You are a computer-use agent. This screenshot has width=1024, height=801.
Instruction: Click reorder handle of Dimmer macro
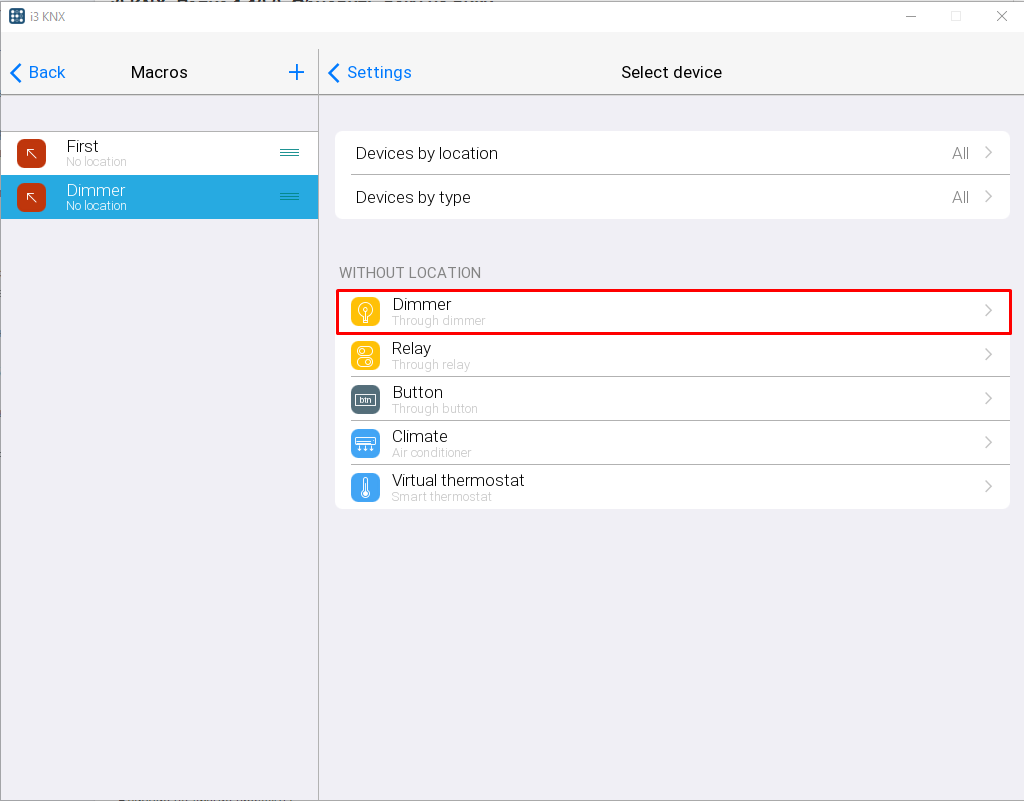pyautogui.click(x=289, y=197)
